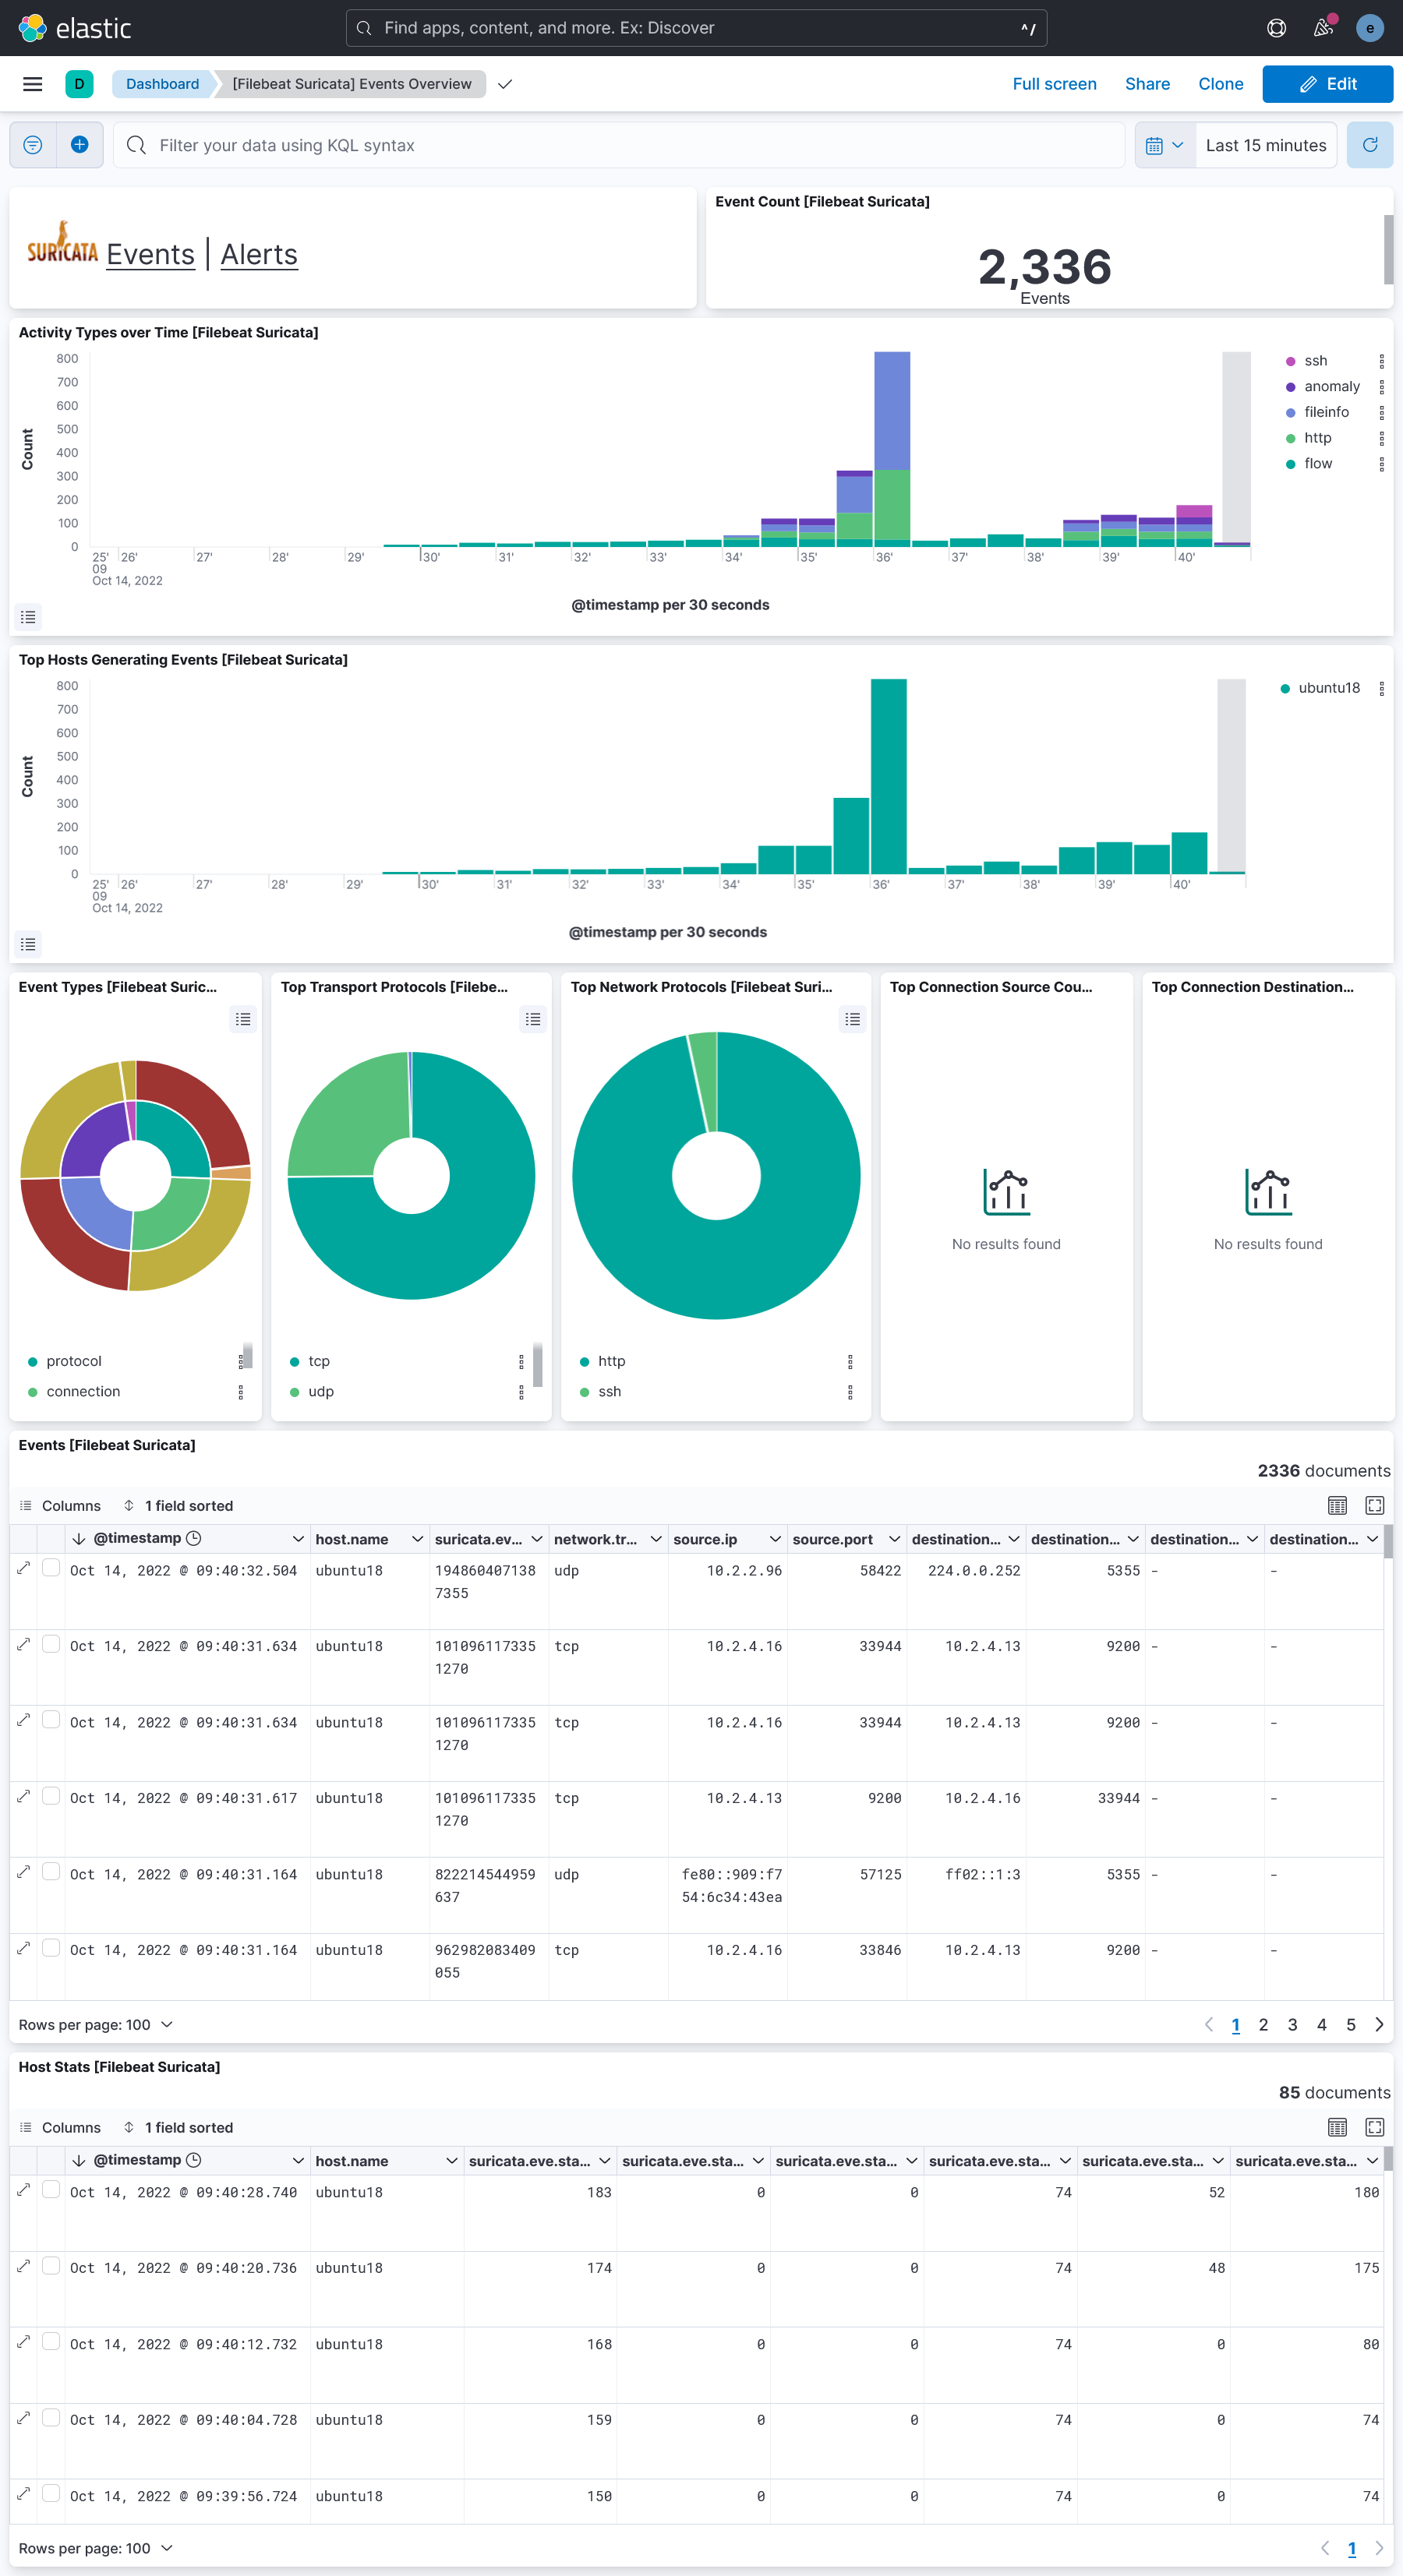1403x2576 pixels.
Task: Open the @timestamp column menu in Events table
Action: (x=297, y=1539)
